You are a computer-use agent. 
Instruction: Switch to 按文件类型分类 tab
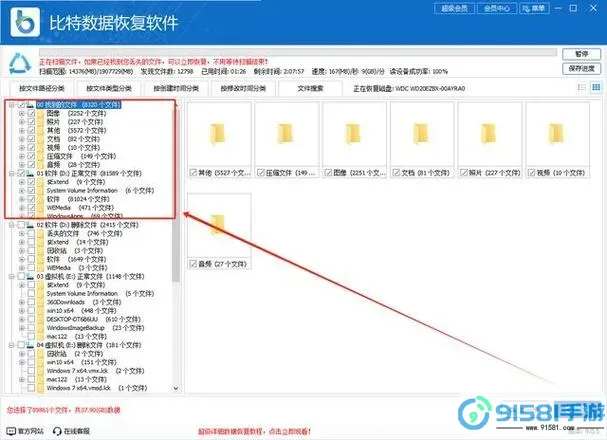109,89
